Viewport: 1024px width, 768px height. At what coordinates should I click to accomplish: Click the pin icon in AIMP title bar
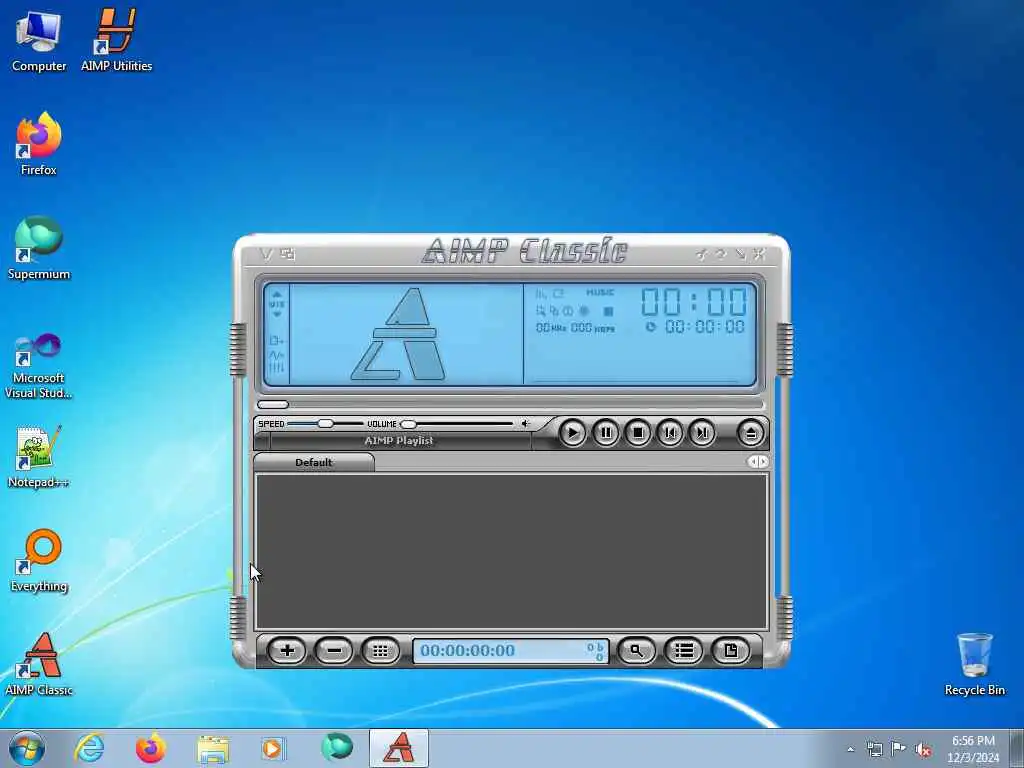tap(701, 253)
